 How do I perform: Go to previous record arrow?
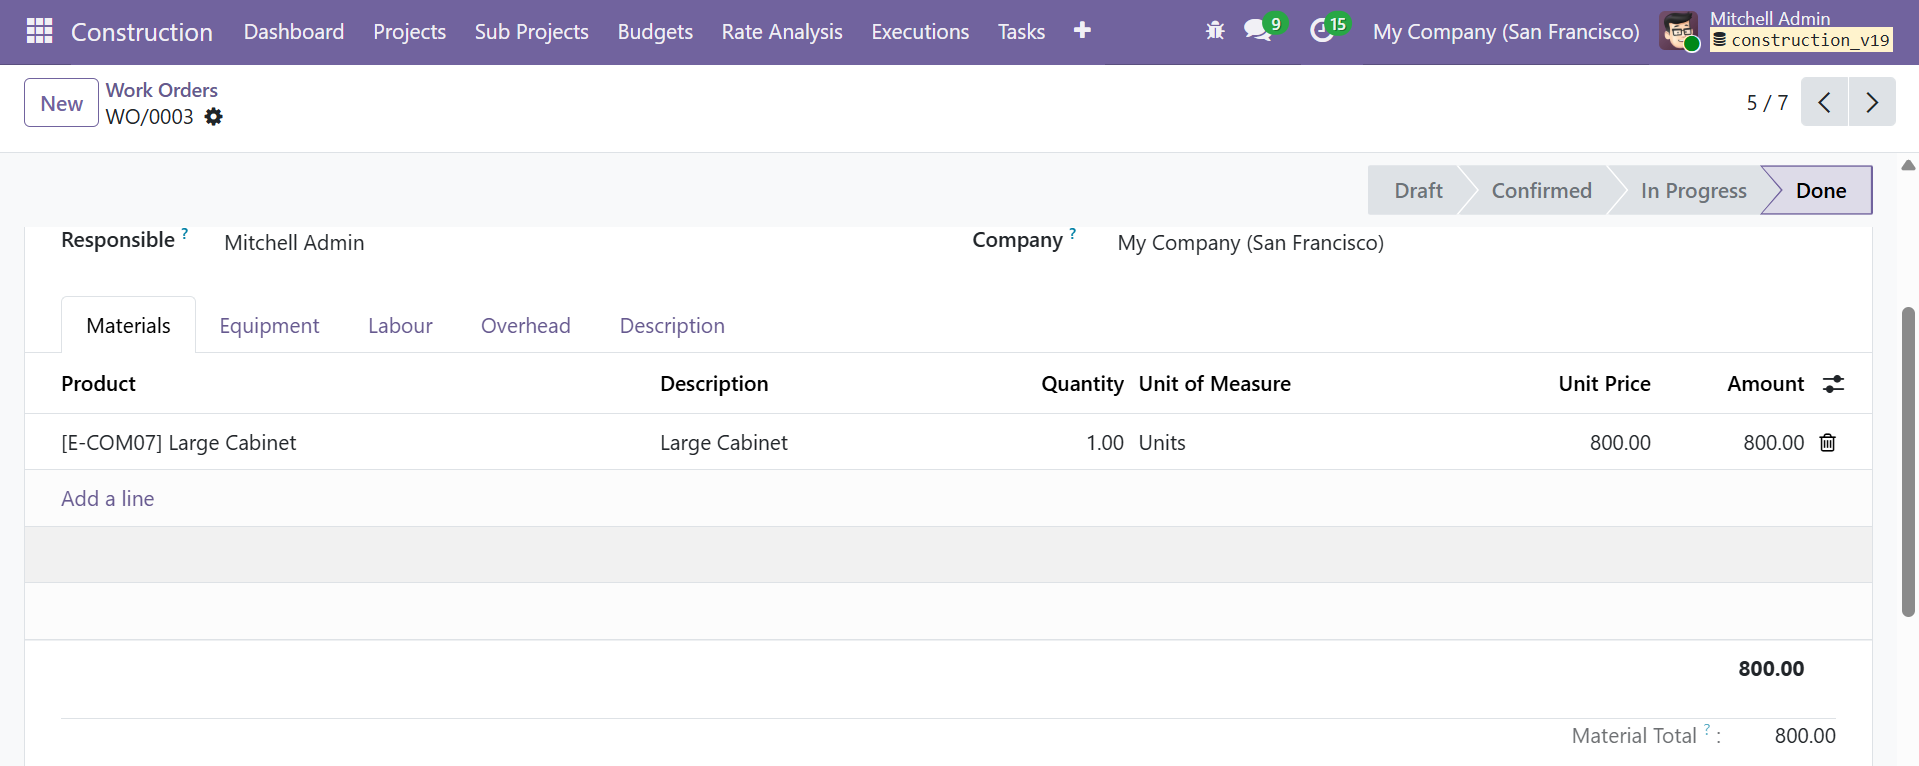click(1824, 102)
